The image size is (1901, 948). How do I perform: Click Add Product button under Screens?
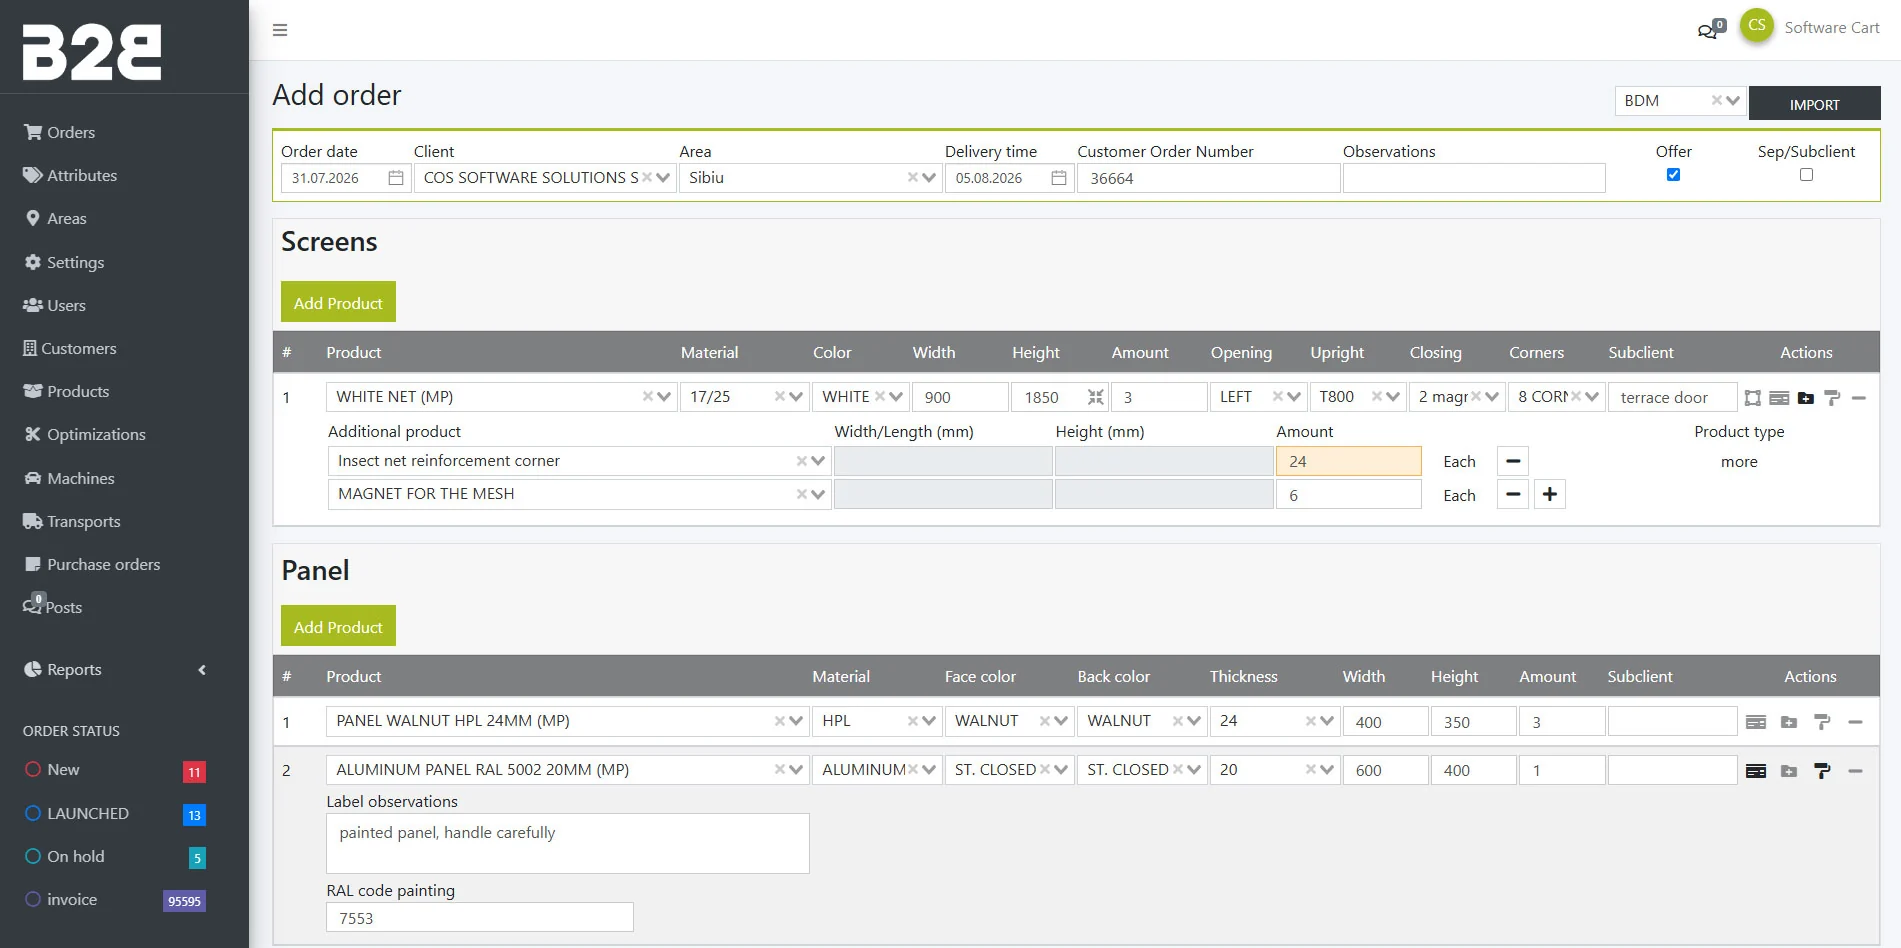(x=338, y=302)
